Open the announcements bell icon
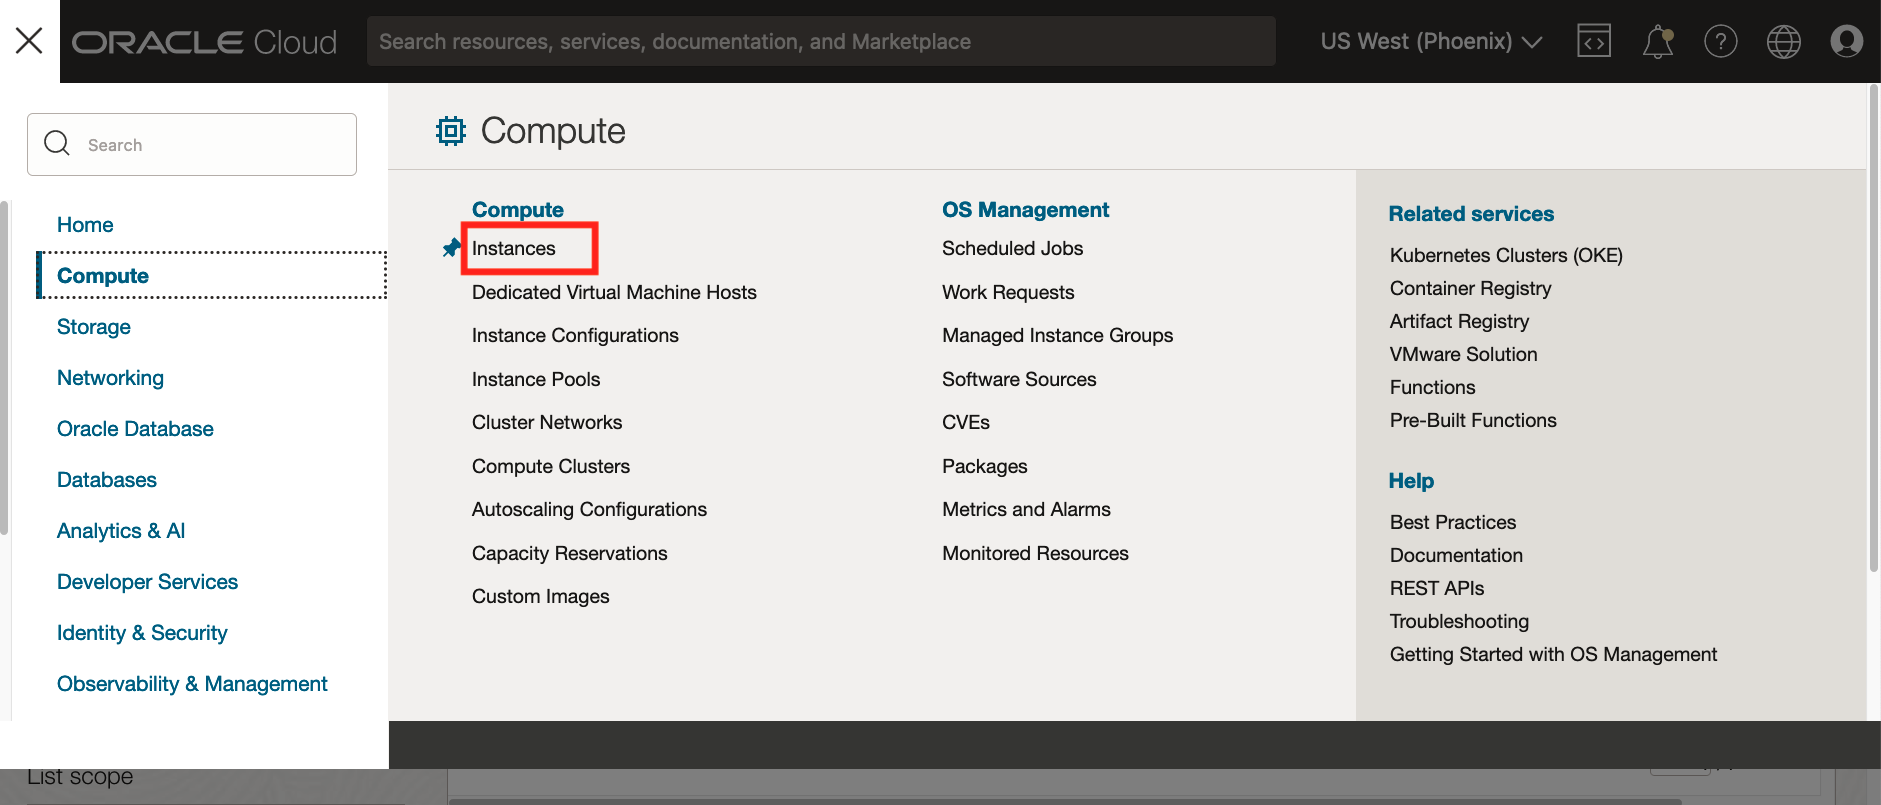This screenshot has height=805, width=1881. coord(1658,41)
